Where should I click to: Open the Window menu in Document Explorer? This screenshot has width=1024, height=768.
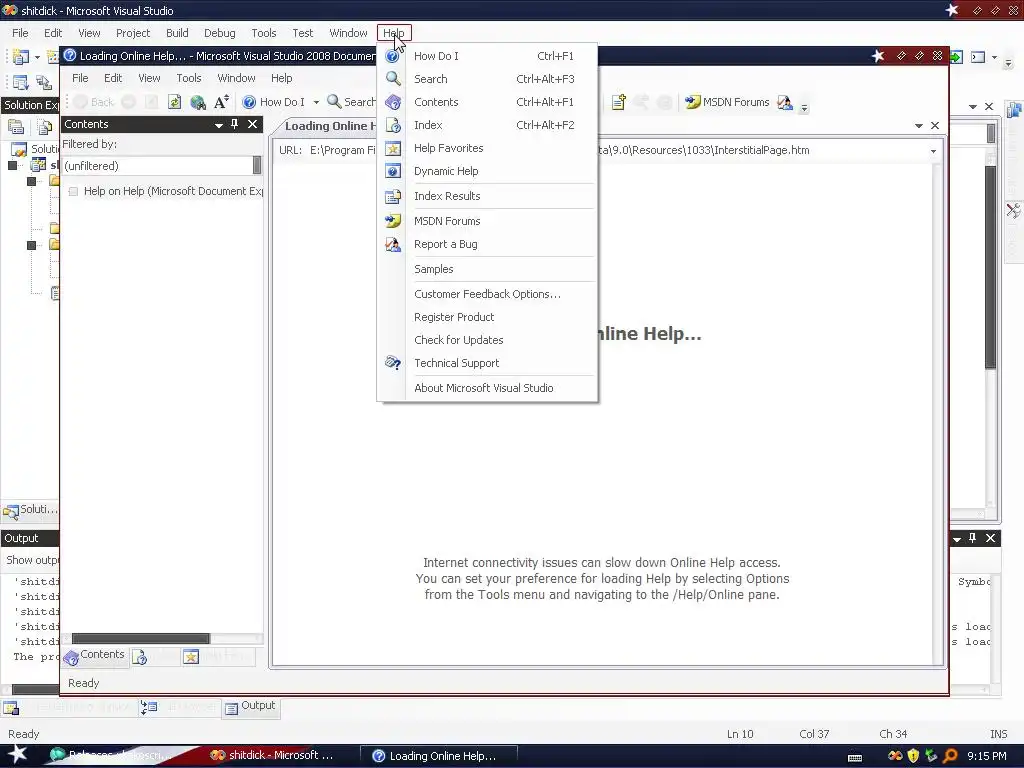[236, 78]
